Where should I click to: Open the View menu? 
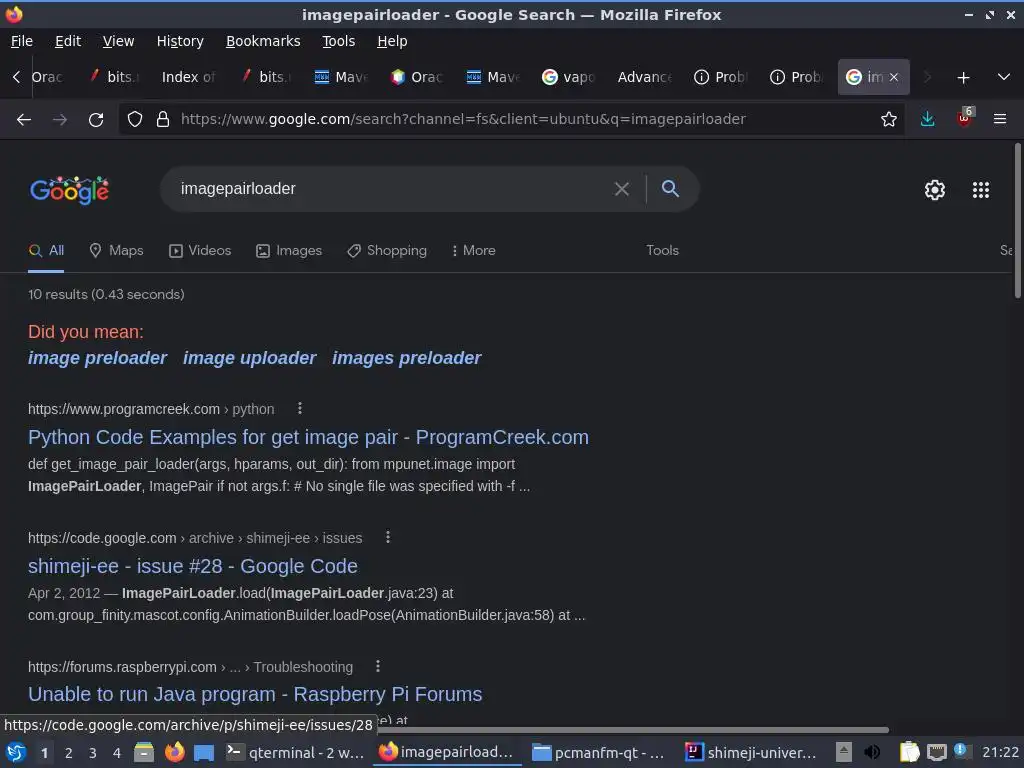(x=118, y=41)
